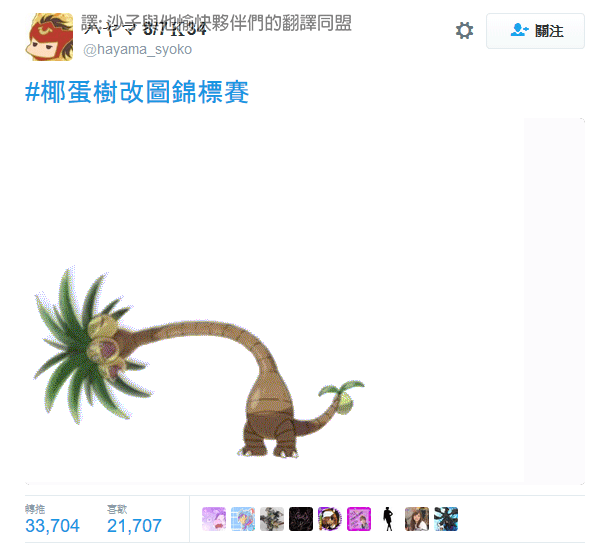Open the red-haired profile avatar
Viewport: 605px width, 559px height.
pos(49,37)
